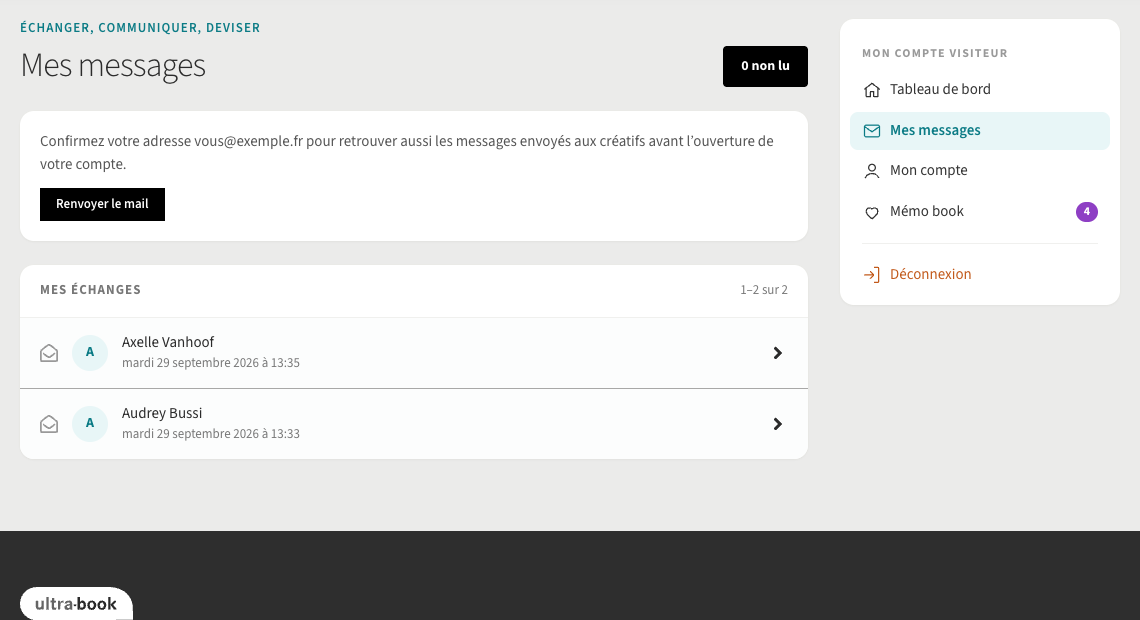Expand Audrey Bussi conversation with the chevron
Image resolution: width=1140 pixels, height=620 pixels.
[x=778, y=424]
